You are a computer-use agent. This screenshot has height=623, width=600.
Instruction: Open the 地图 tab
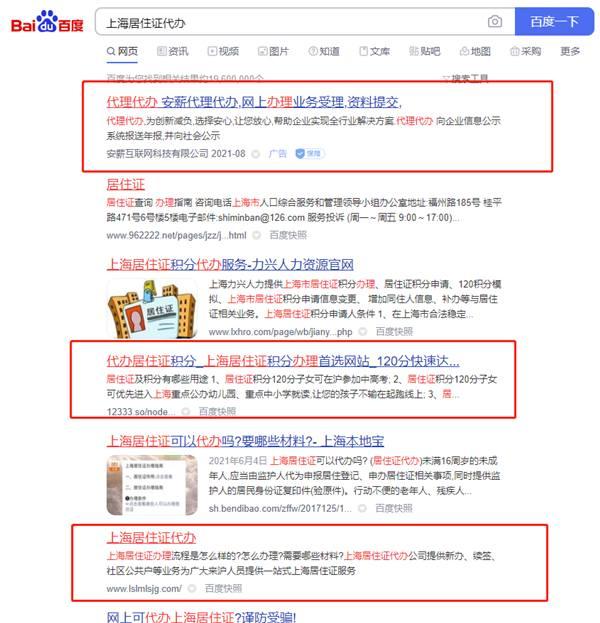click(475, 51)
